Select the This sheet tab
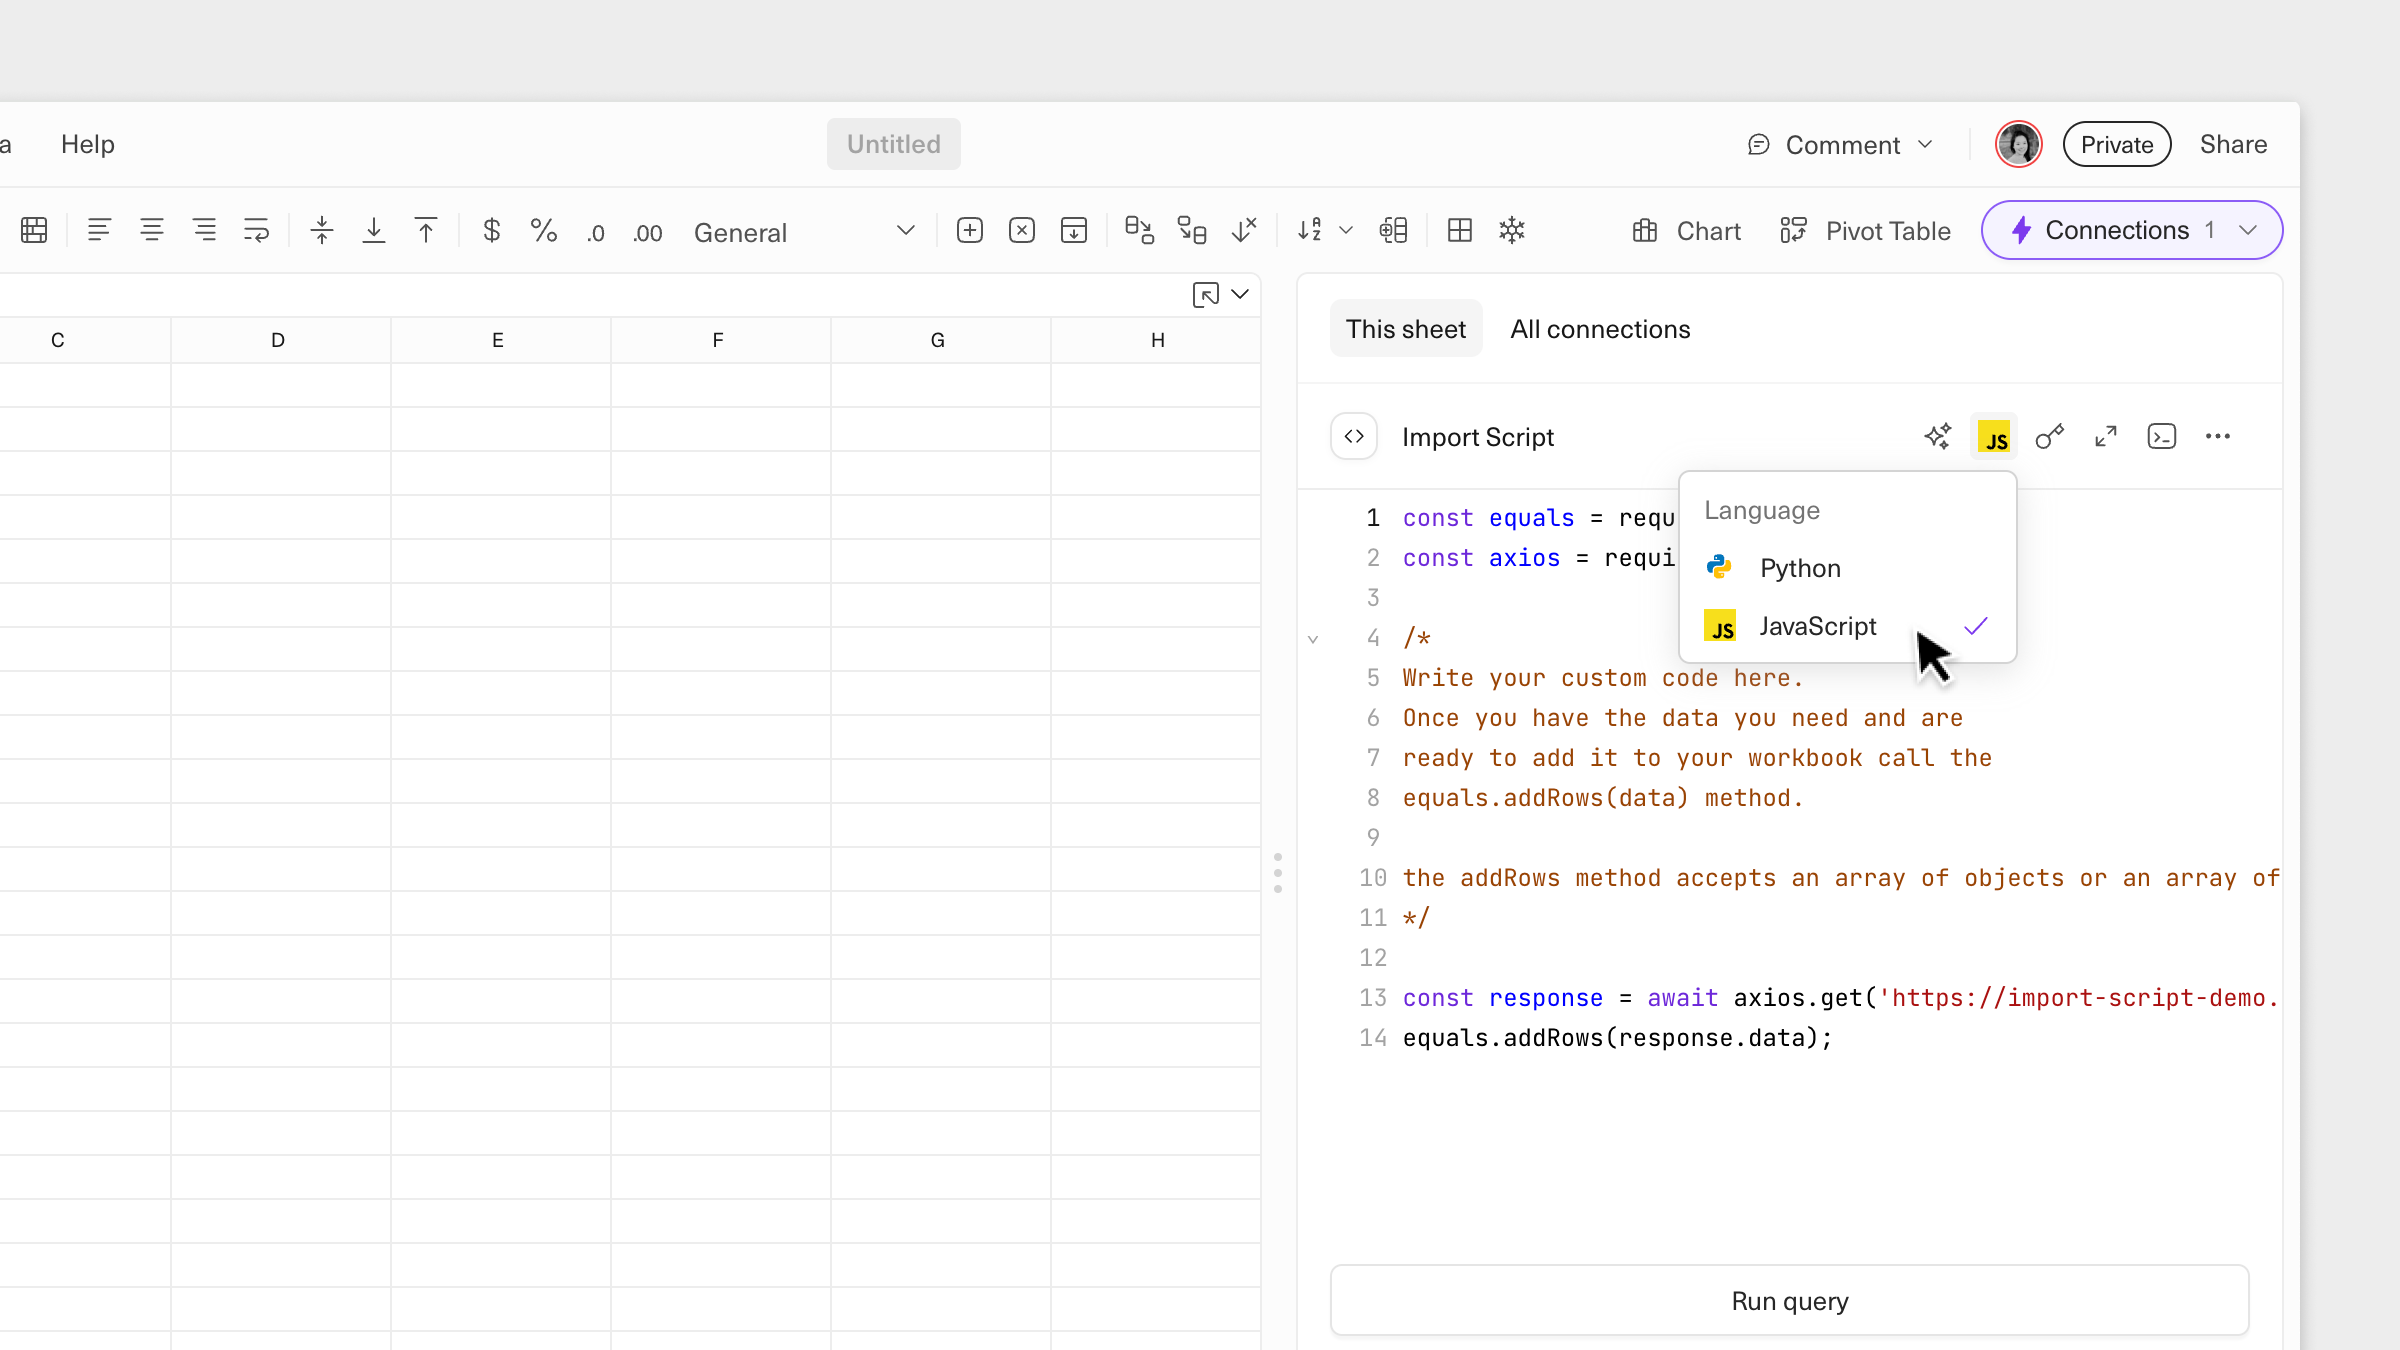Image resolution: width=2400 pixels, height=1350 pixels. [x=1406, y=328]
